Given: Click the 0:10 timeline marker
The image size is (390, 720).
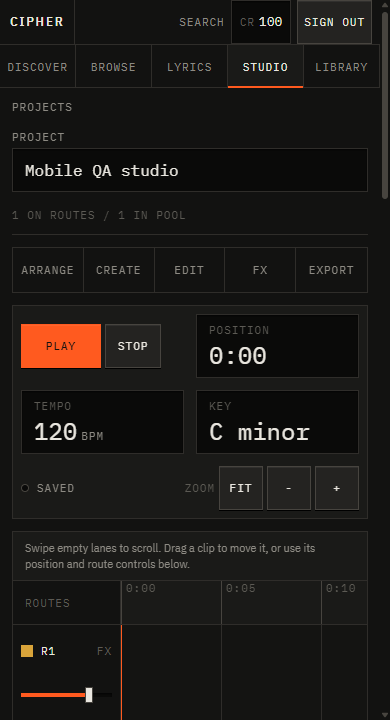Looking at the screenshot, I should pos(341,588).
